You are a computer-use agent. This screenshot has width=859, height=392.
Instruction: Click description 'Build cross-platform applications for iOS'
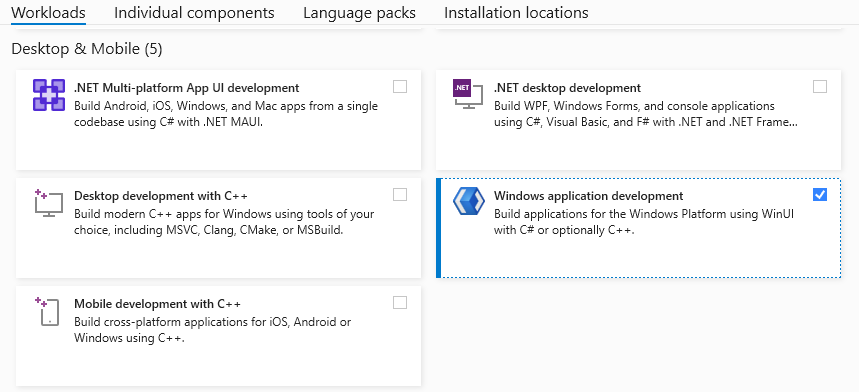(x=213, y=330)
